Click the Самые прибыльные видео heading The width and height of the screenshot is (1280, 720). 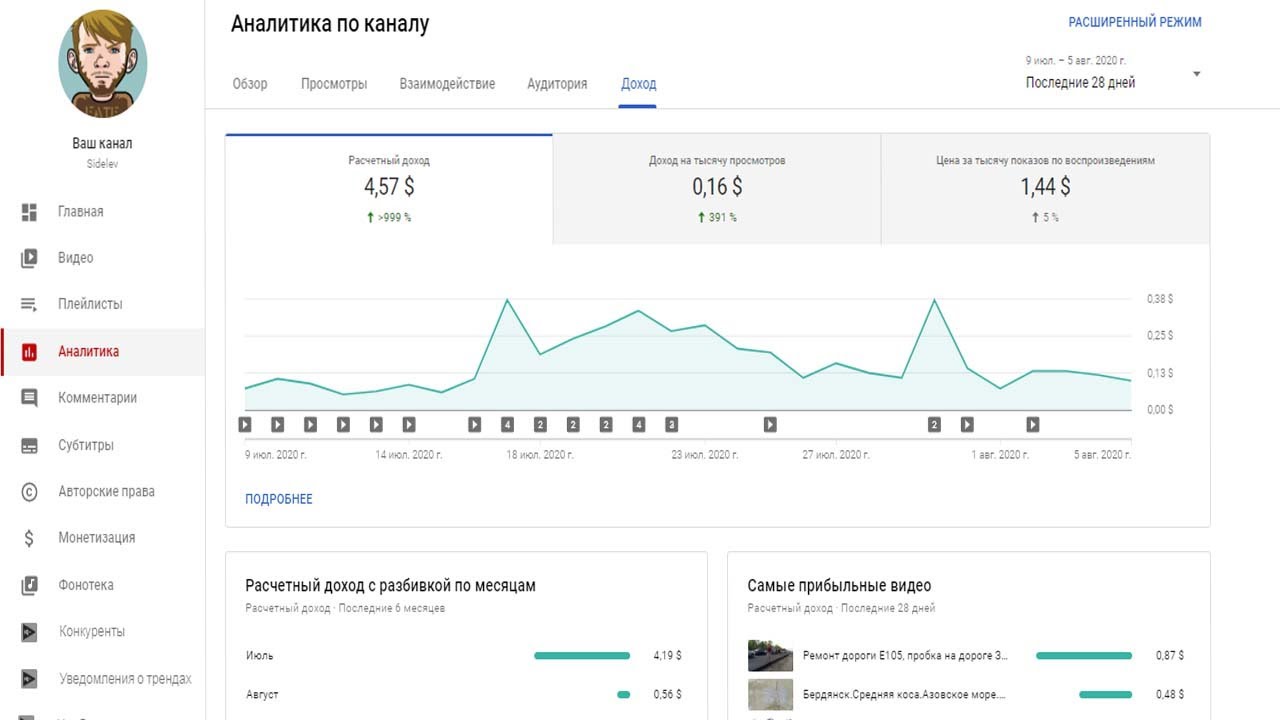coord(839,586)
